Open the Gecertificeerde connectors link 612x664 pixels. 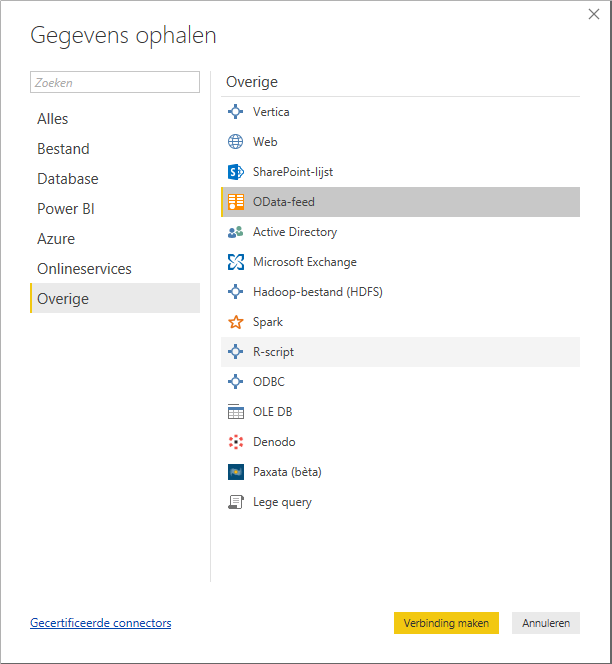click(101, 623)
